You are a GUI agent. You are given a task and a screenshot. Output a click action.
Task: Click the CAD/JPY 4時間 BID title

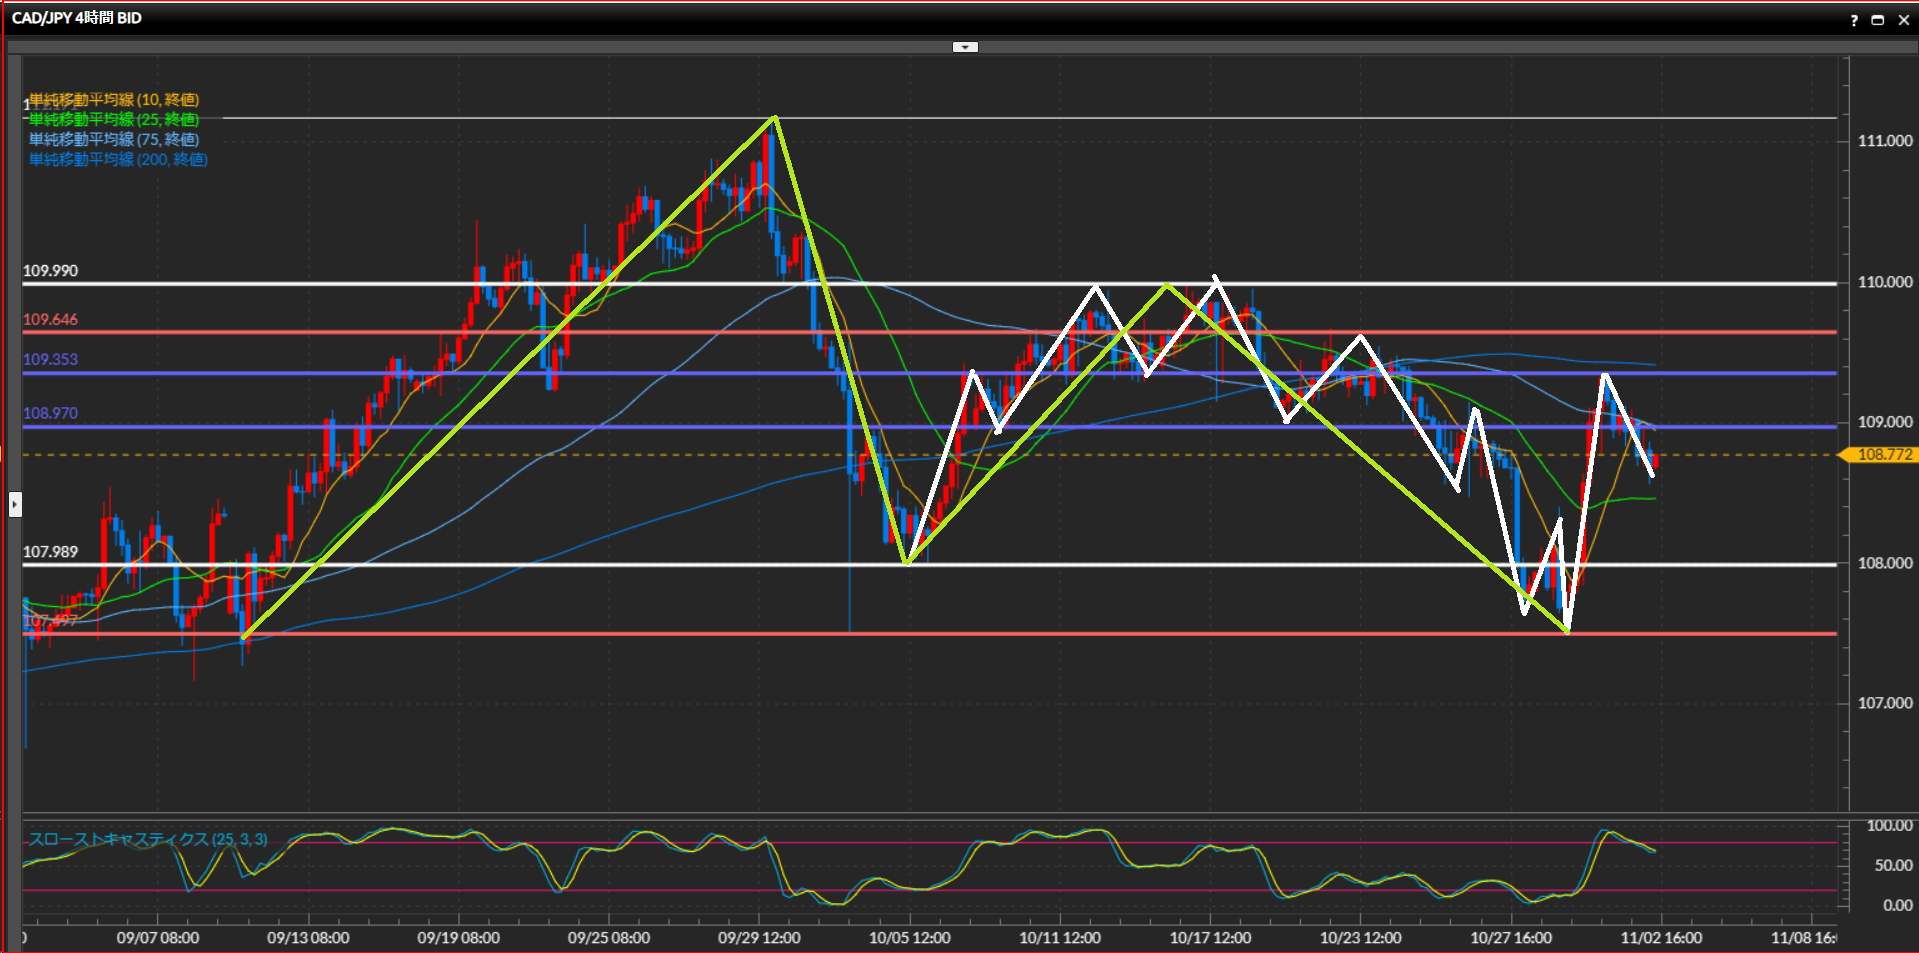77,18
